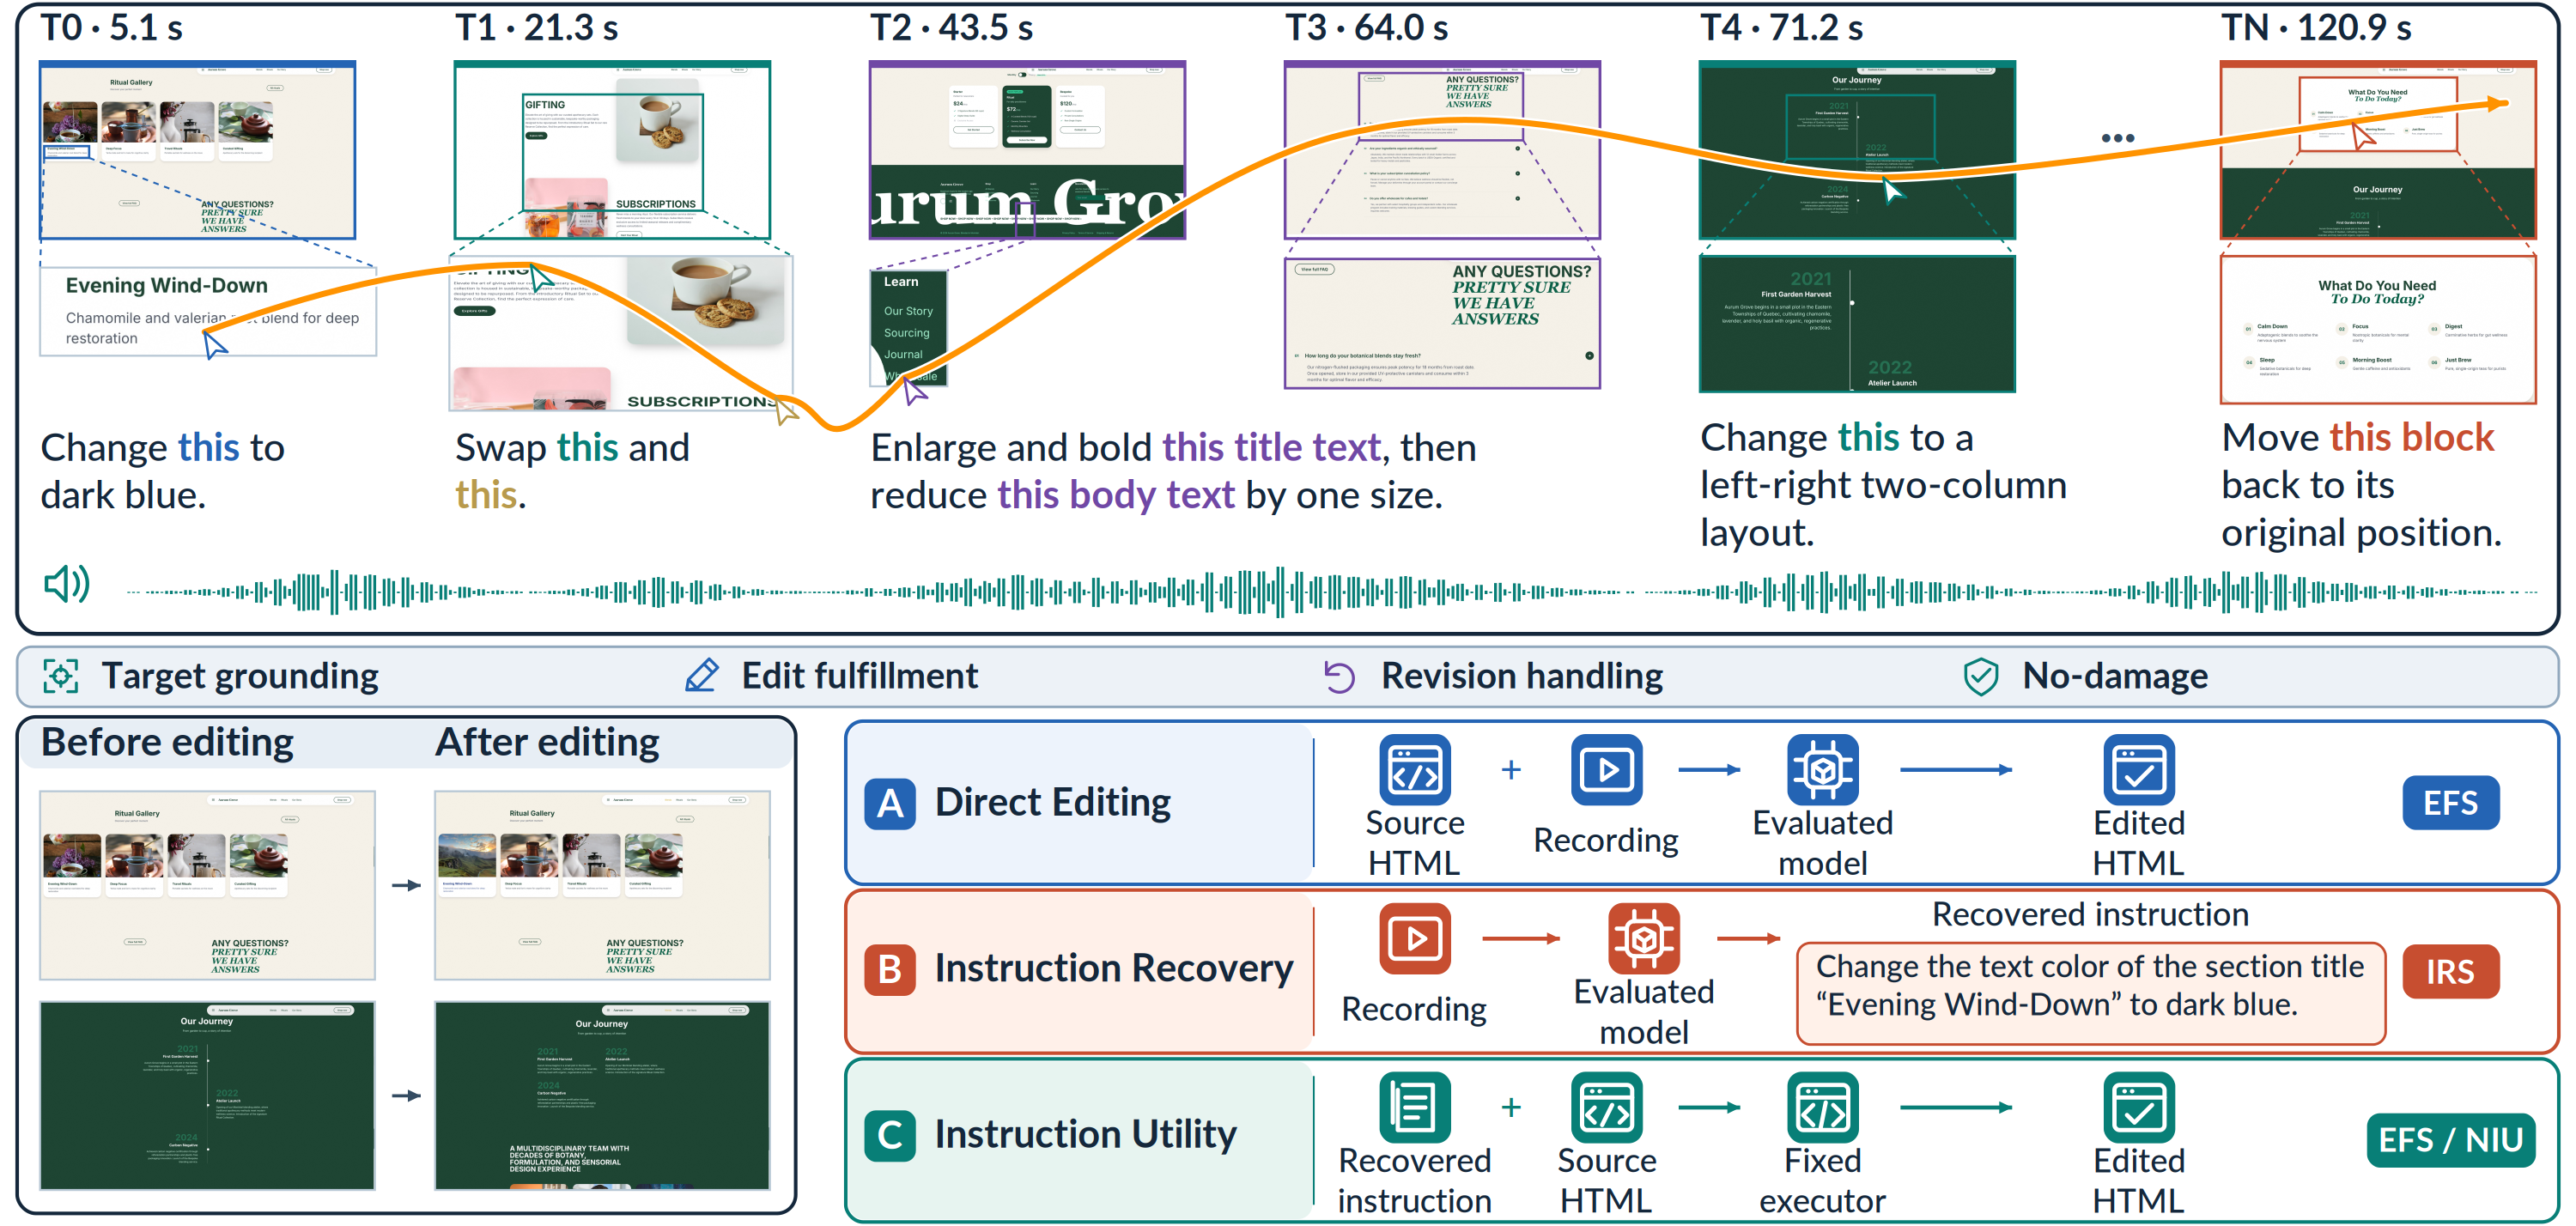The height and width of the screenshot is (1226, 2576).
Task: Click the blue Edited HTML icon in Direct Editing row
Action: click(x=2139, y=770)
